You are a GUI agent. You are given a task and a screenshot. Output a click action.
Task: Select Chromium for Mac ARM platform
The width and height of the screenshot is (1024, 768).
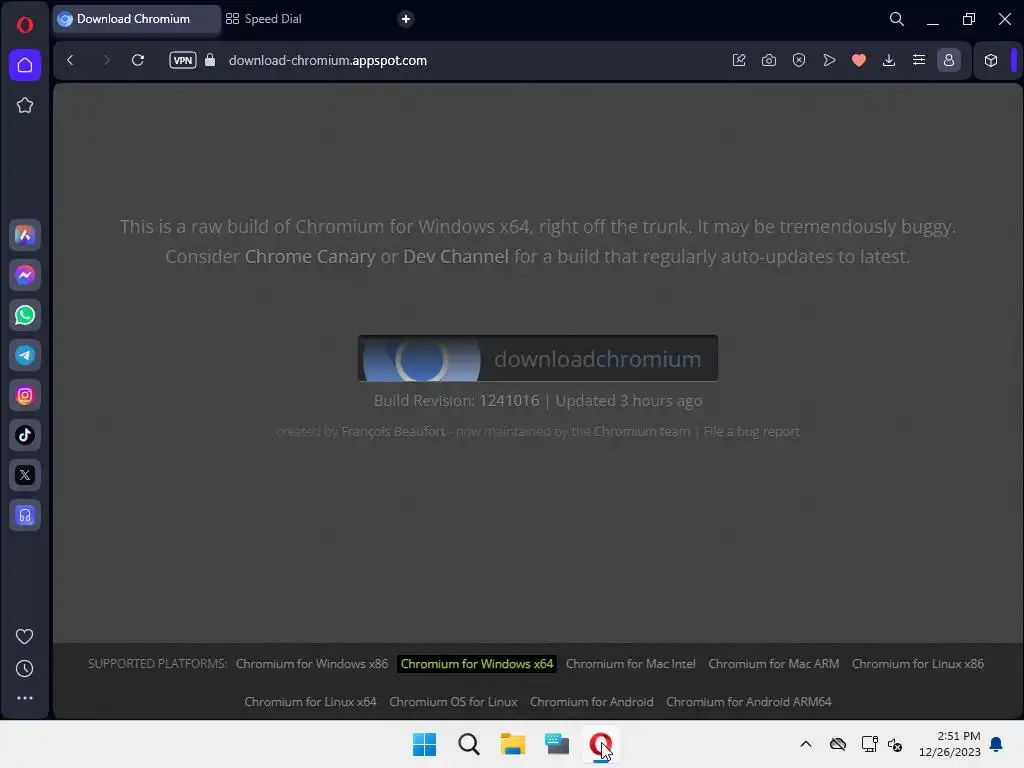click(x=773, y=664)
